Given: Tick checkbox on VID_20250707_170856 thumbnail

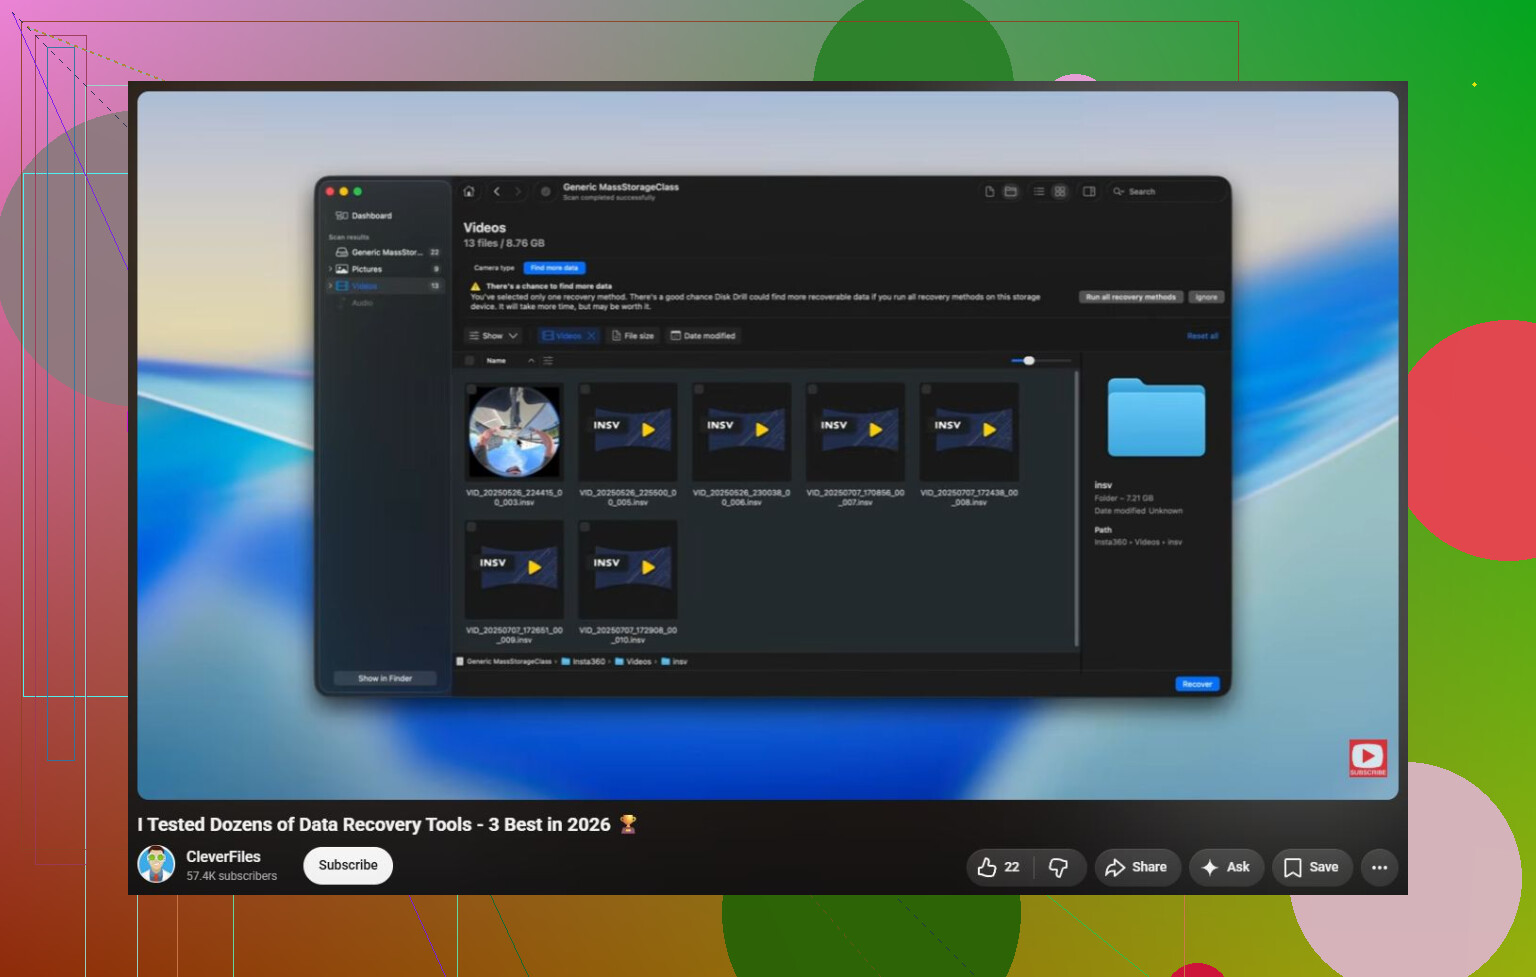Looking at the screenshot, I should 813,389.
